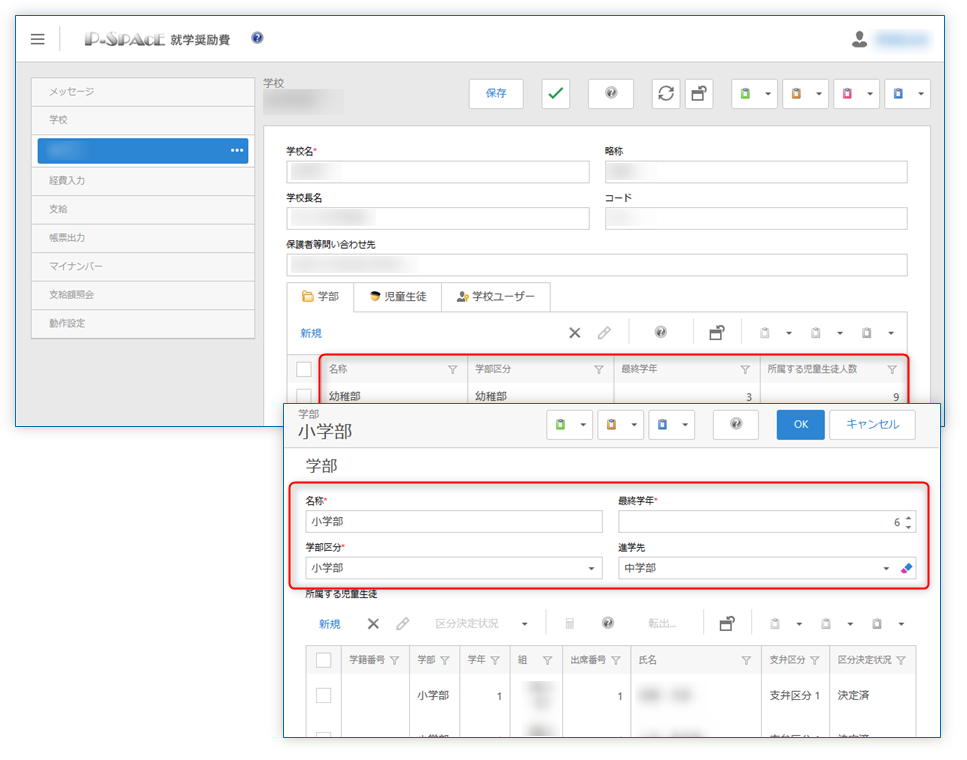Viewport: 967px width, 760px height.
Task: Filter the 学籍番号 column
Action: pos(395,661)
